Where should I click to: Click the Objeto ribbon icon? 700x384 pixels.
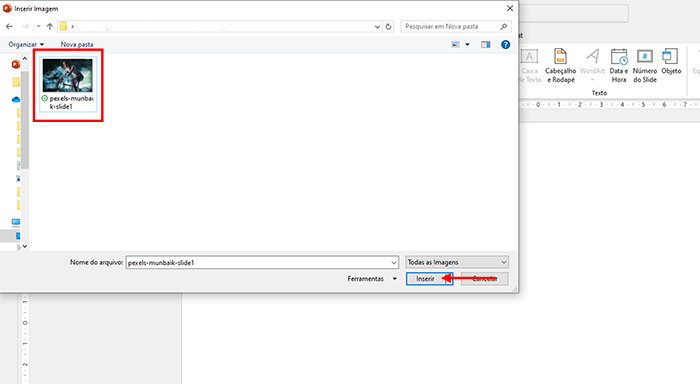(671, 62)
